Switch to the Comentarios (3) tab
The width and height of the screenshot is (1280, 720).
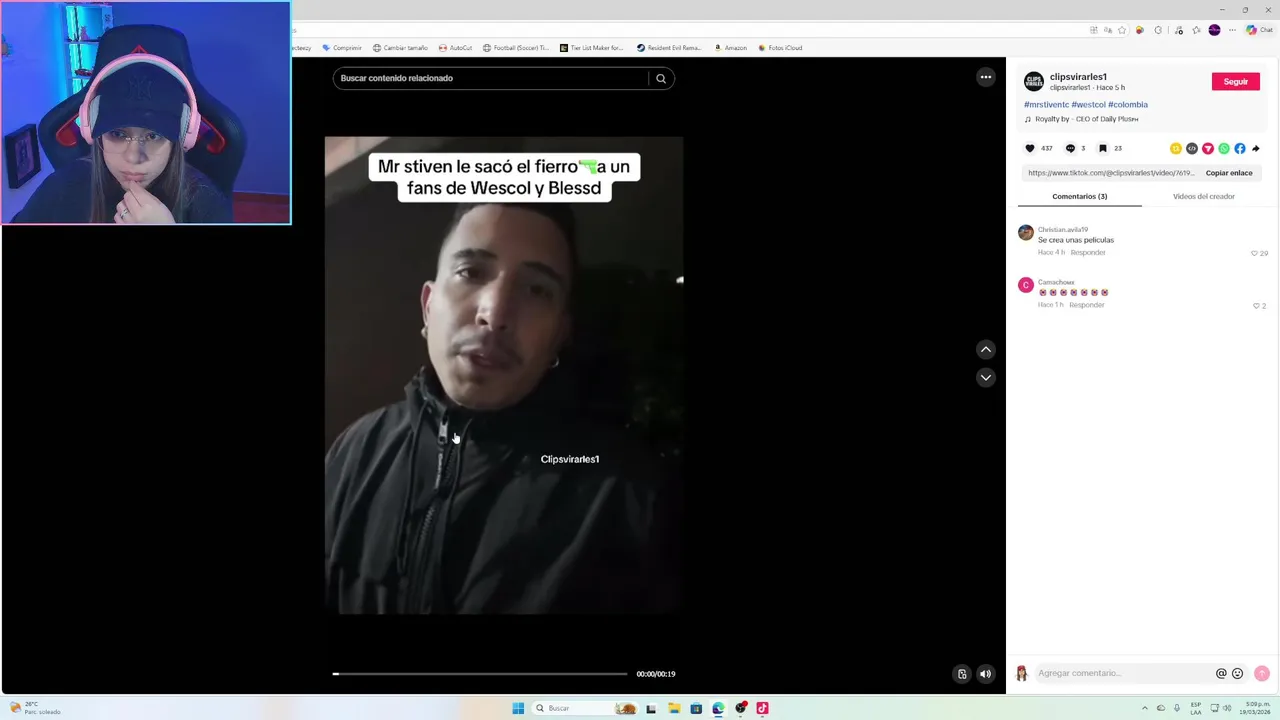coord(1080,196)
